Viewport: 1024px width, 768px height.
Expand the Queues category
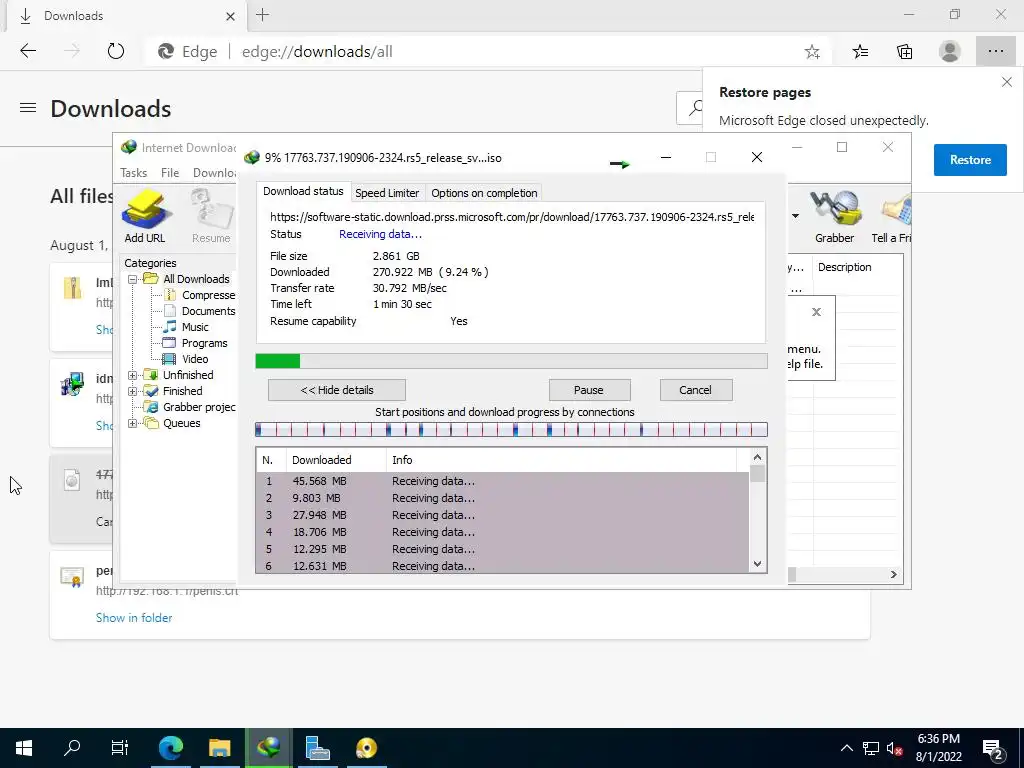coord(133,423)
